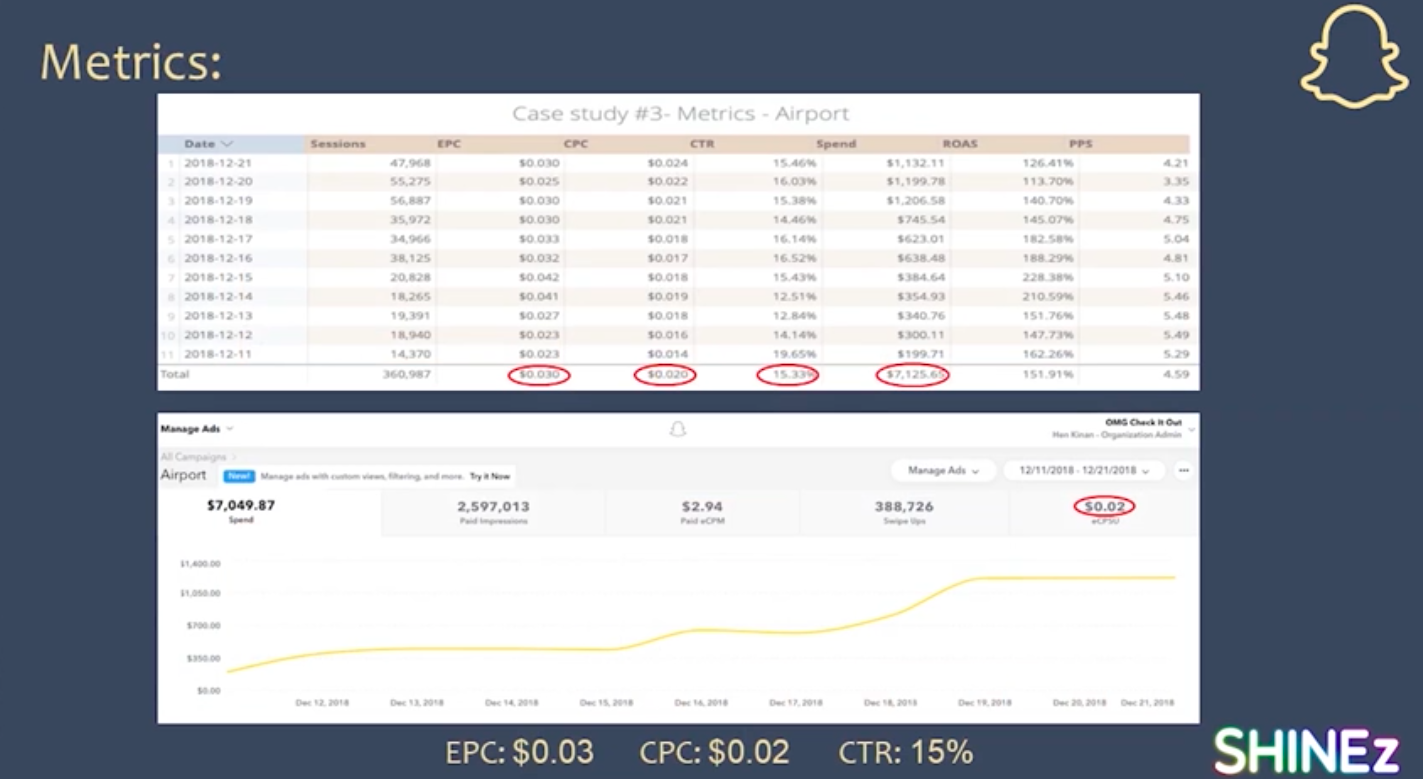1423x779 pixels.
Task: Click the EPC column header
Action: coord(449,144)
